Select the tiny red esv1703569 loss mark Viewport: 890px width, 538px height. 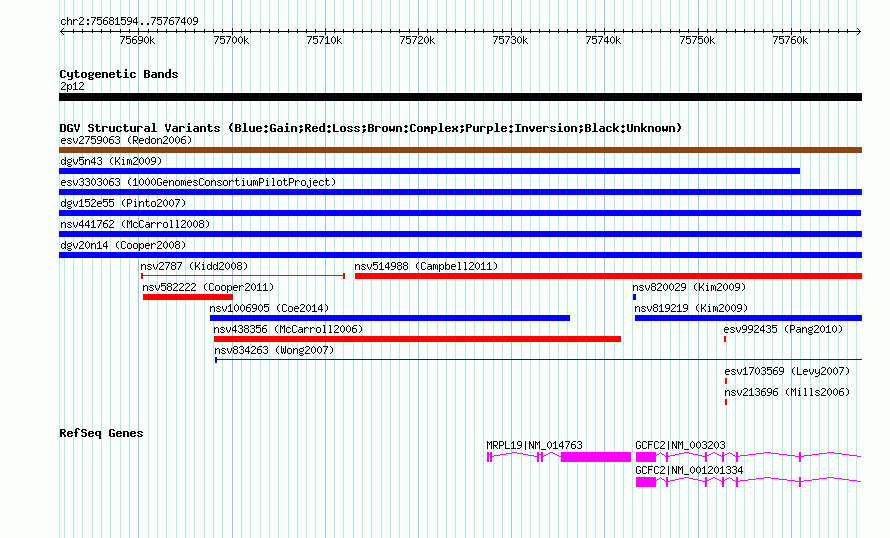(726, 381)
